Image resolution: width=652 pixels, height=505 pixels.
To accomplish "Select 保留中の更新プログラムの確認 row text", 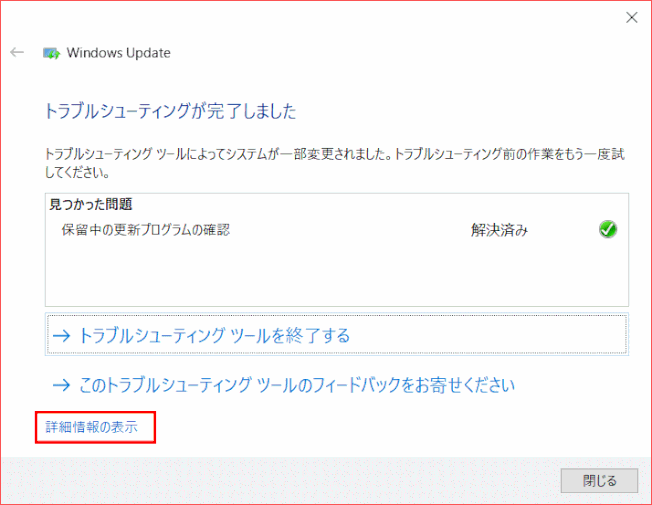I will pos(146,230).
